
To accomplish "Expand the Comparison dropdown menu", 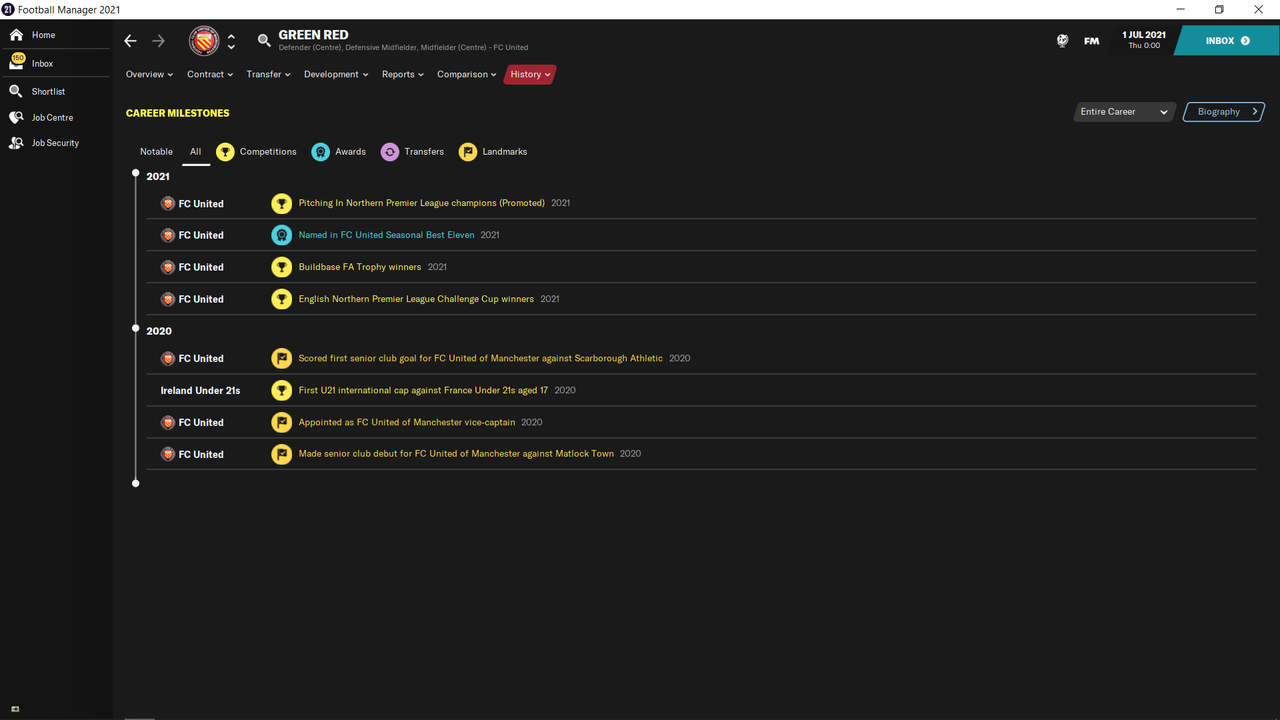I will tap(467, 74).
